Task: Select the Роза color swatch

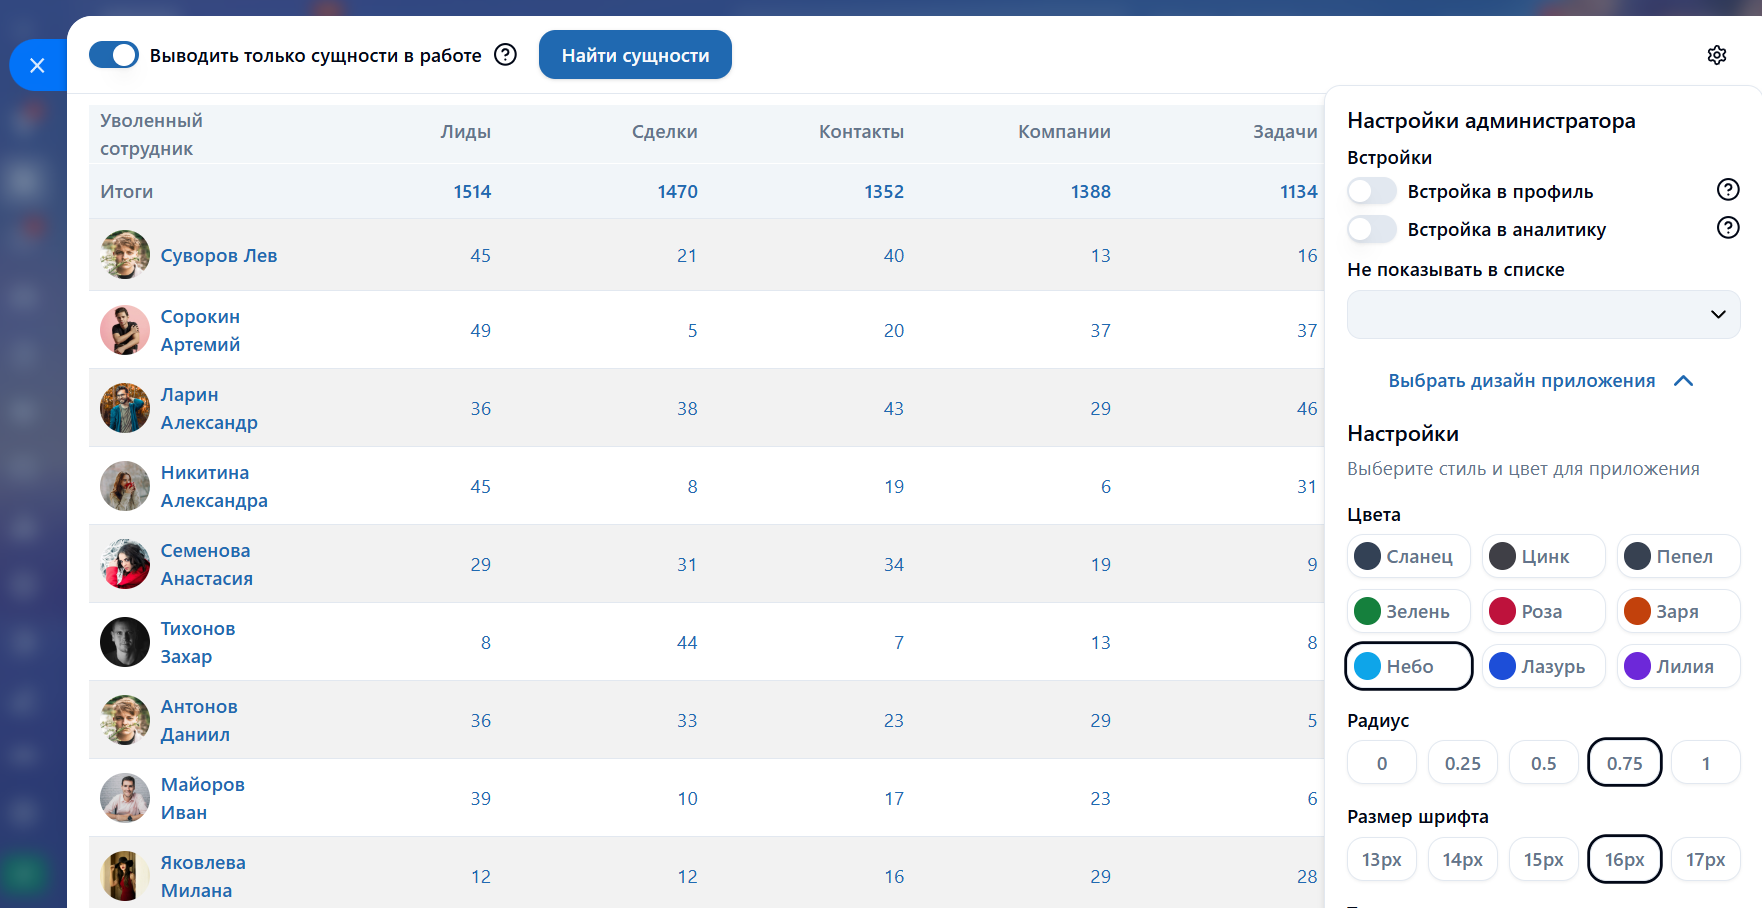Action: [1542, 611]
